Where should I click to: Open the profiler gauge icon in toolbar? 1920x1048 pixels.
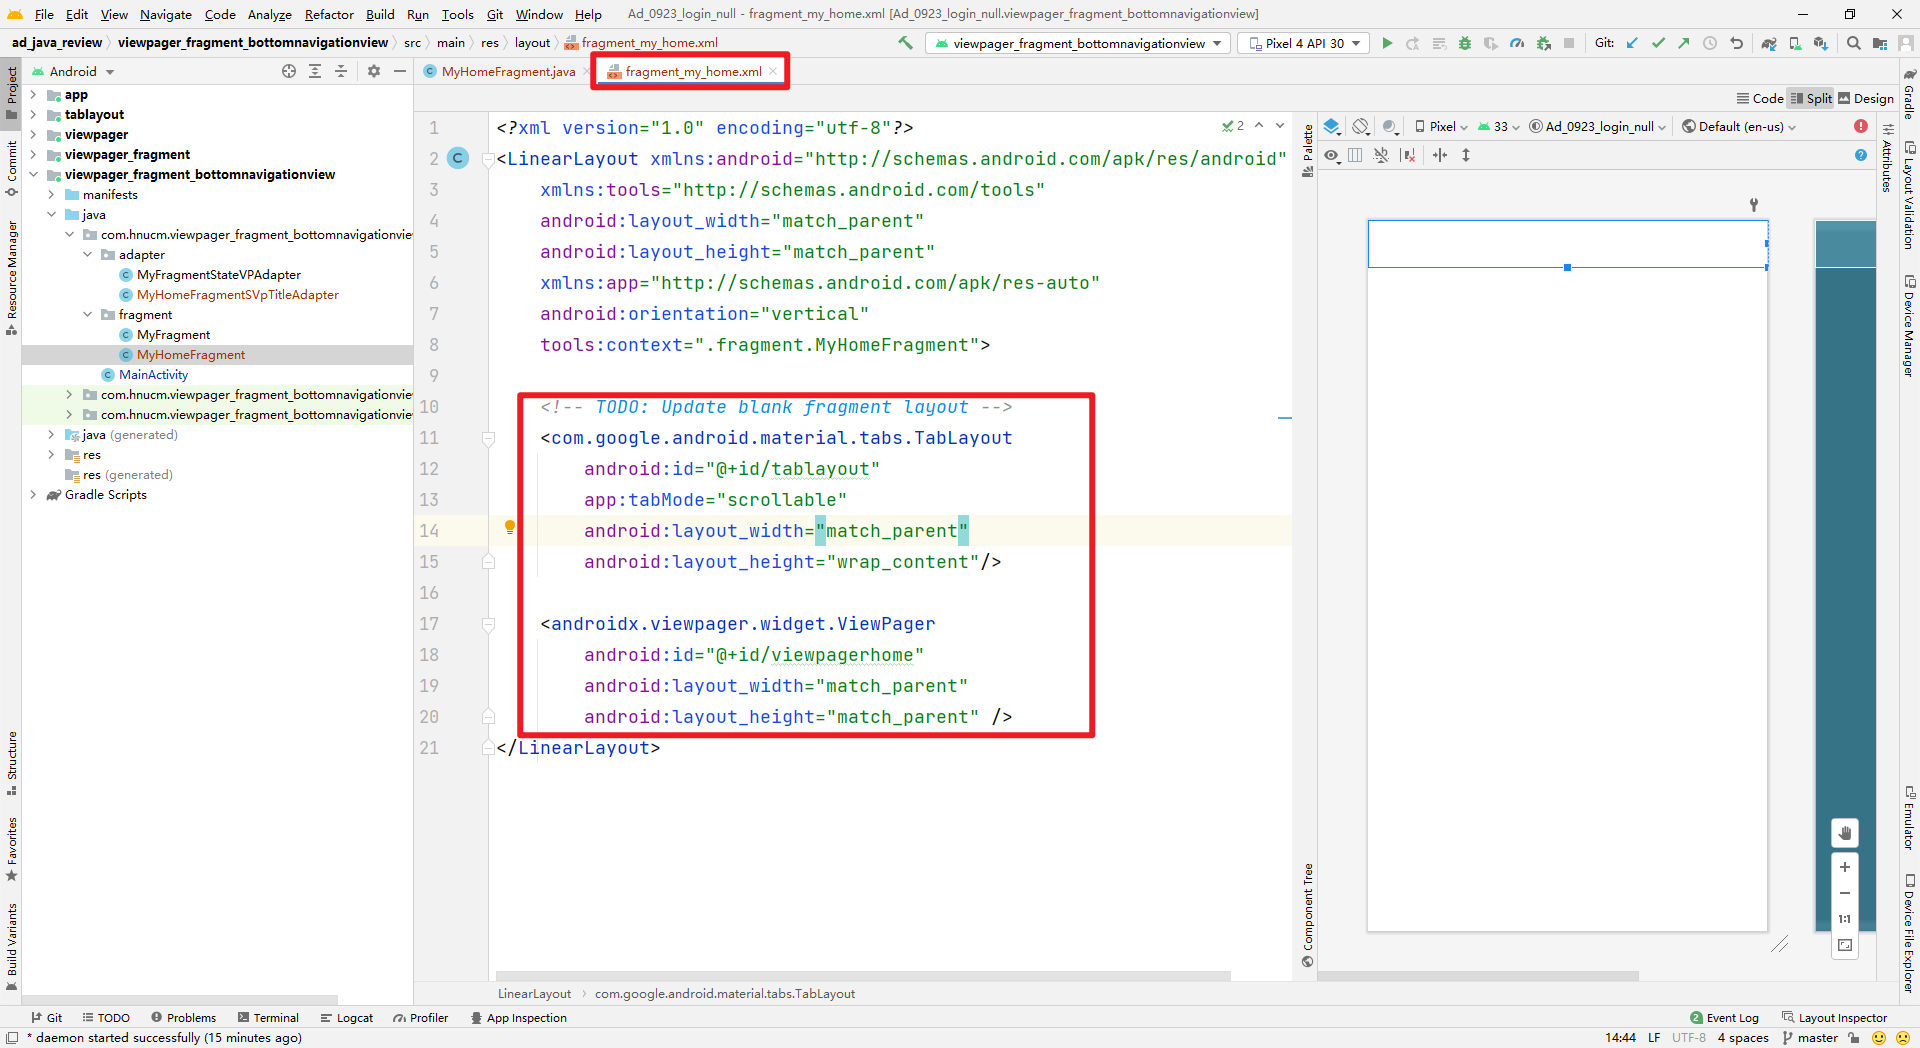(x=1517, y=43)
